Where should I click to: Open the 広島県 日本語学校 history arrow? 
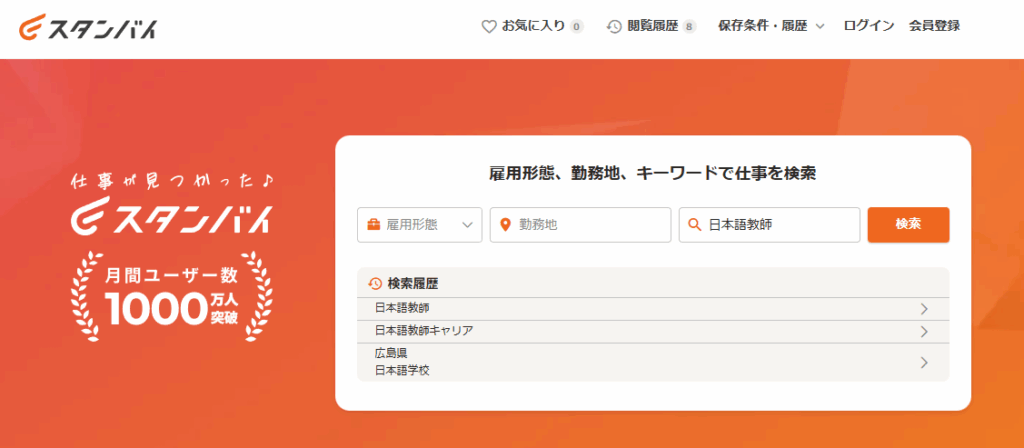pos(924,362)
